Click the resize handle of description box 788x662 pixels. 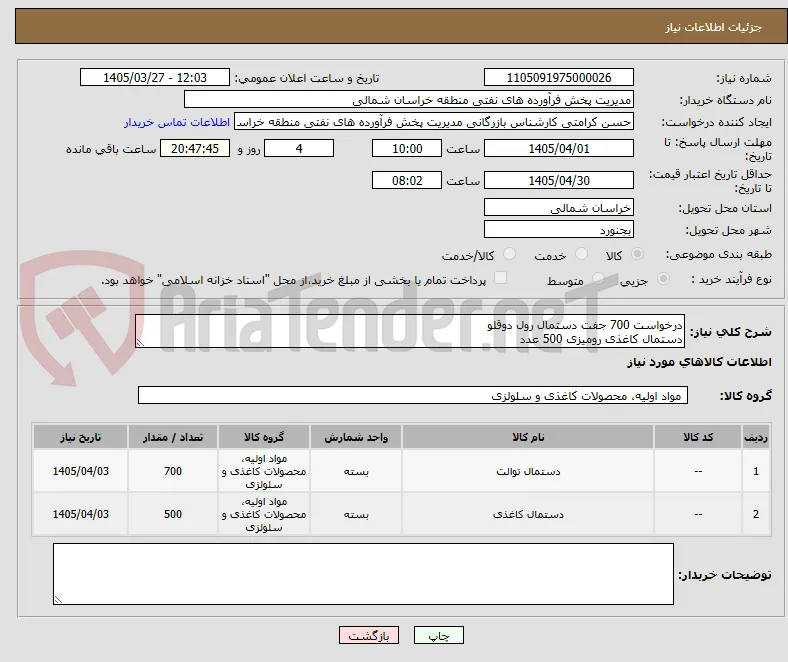click(x=140, y=343)
